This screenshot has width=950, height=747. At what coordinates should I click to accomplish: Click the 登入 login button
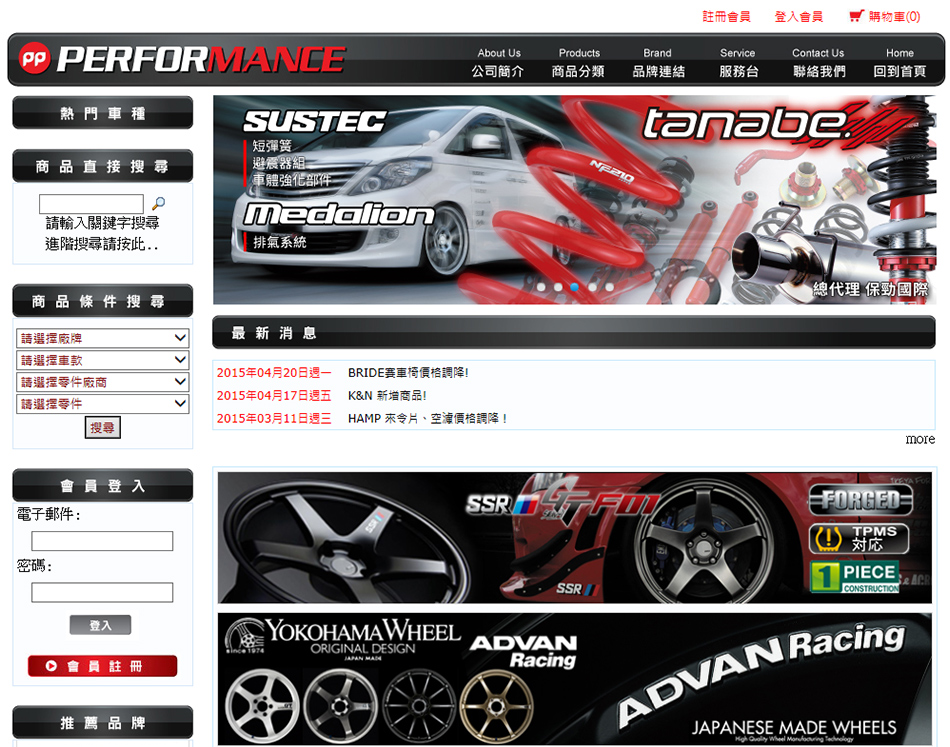pyautogui.click(x=101, y=625)
